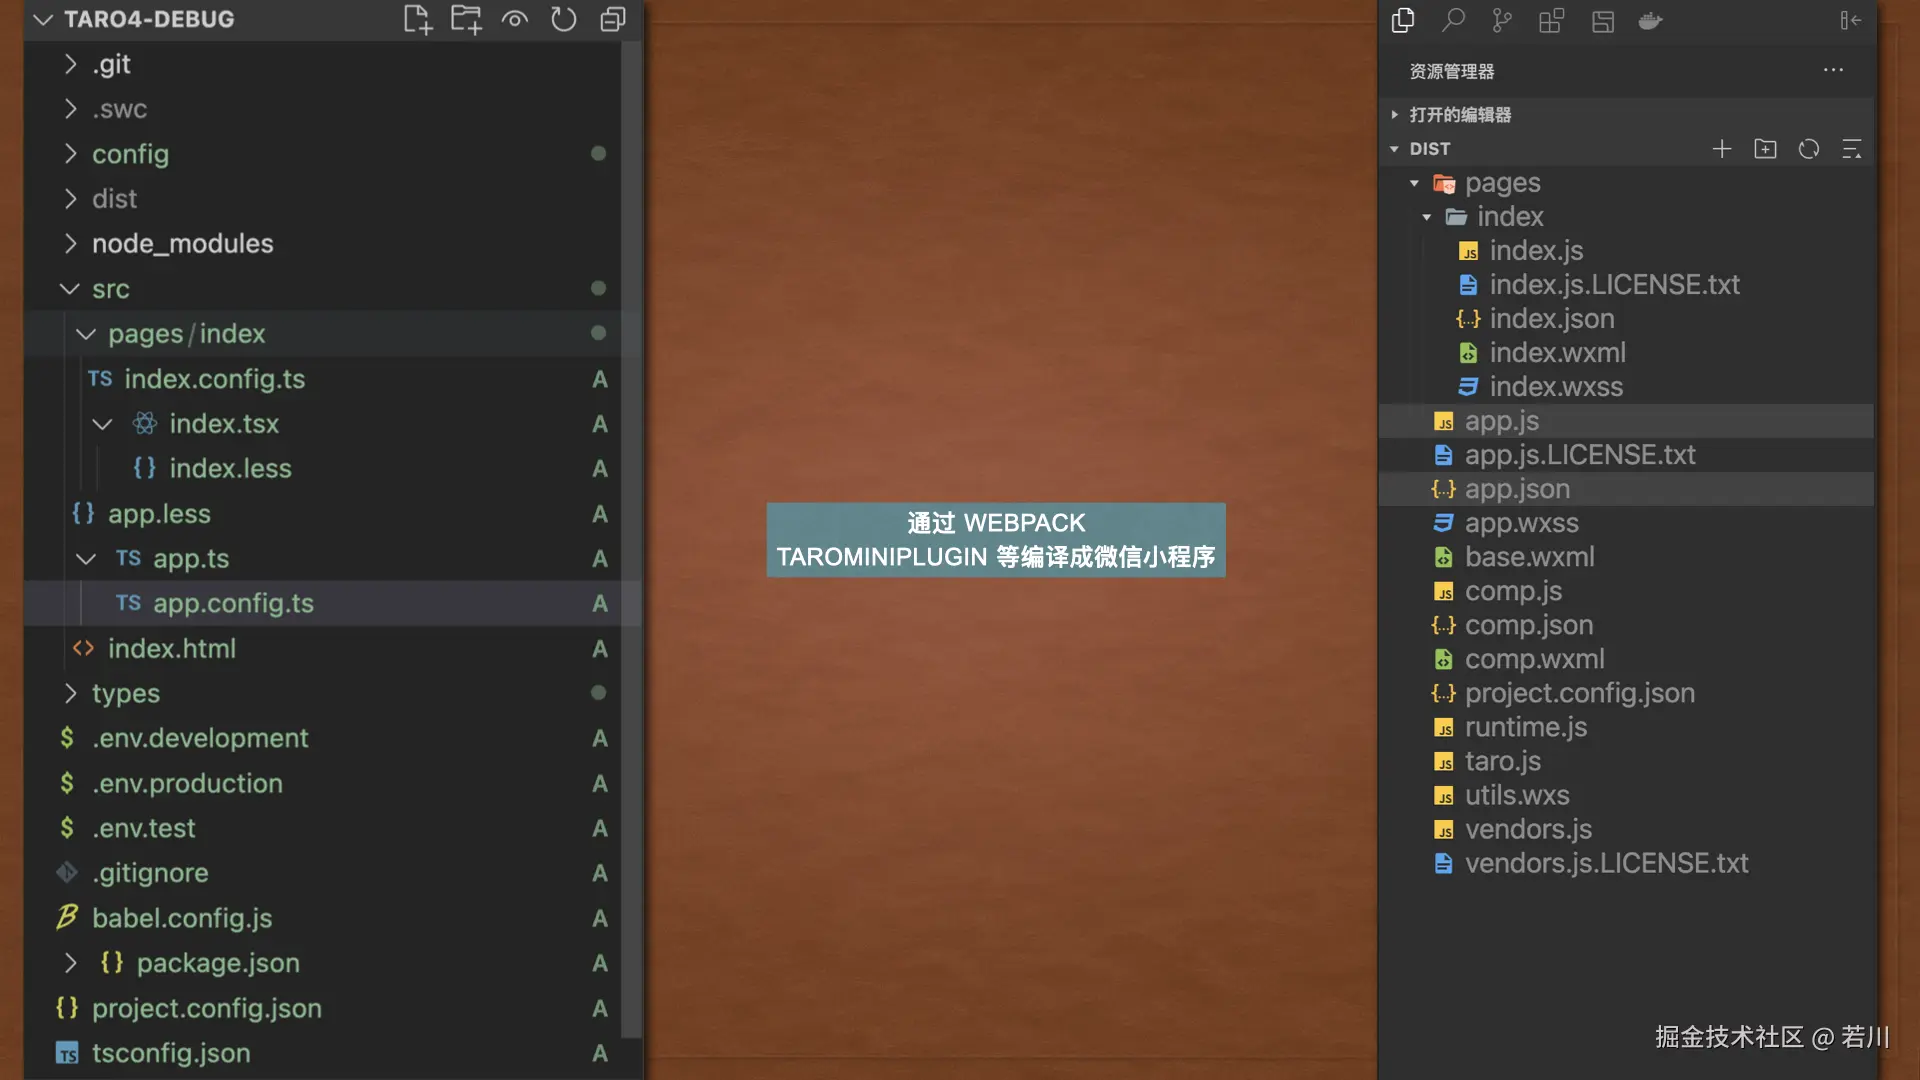This screenshot has width=1920, height=1080.
Task: Create a new file in the DIST explorer
Action: click(1722, 148)
